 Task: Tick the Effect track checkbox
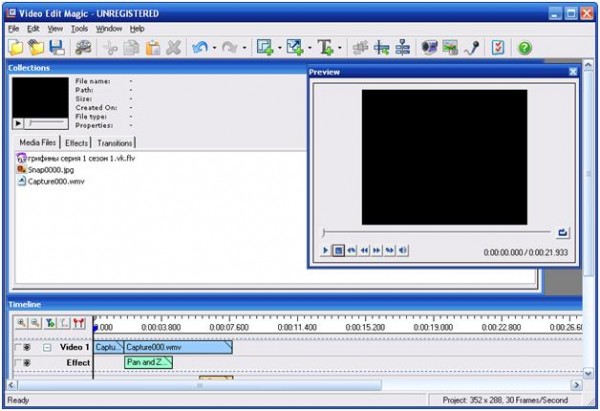tap(18, 362)
